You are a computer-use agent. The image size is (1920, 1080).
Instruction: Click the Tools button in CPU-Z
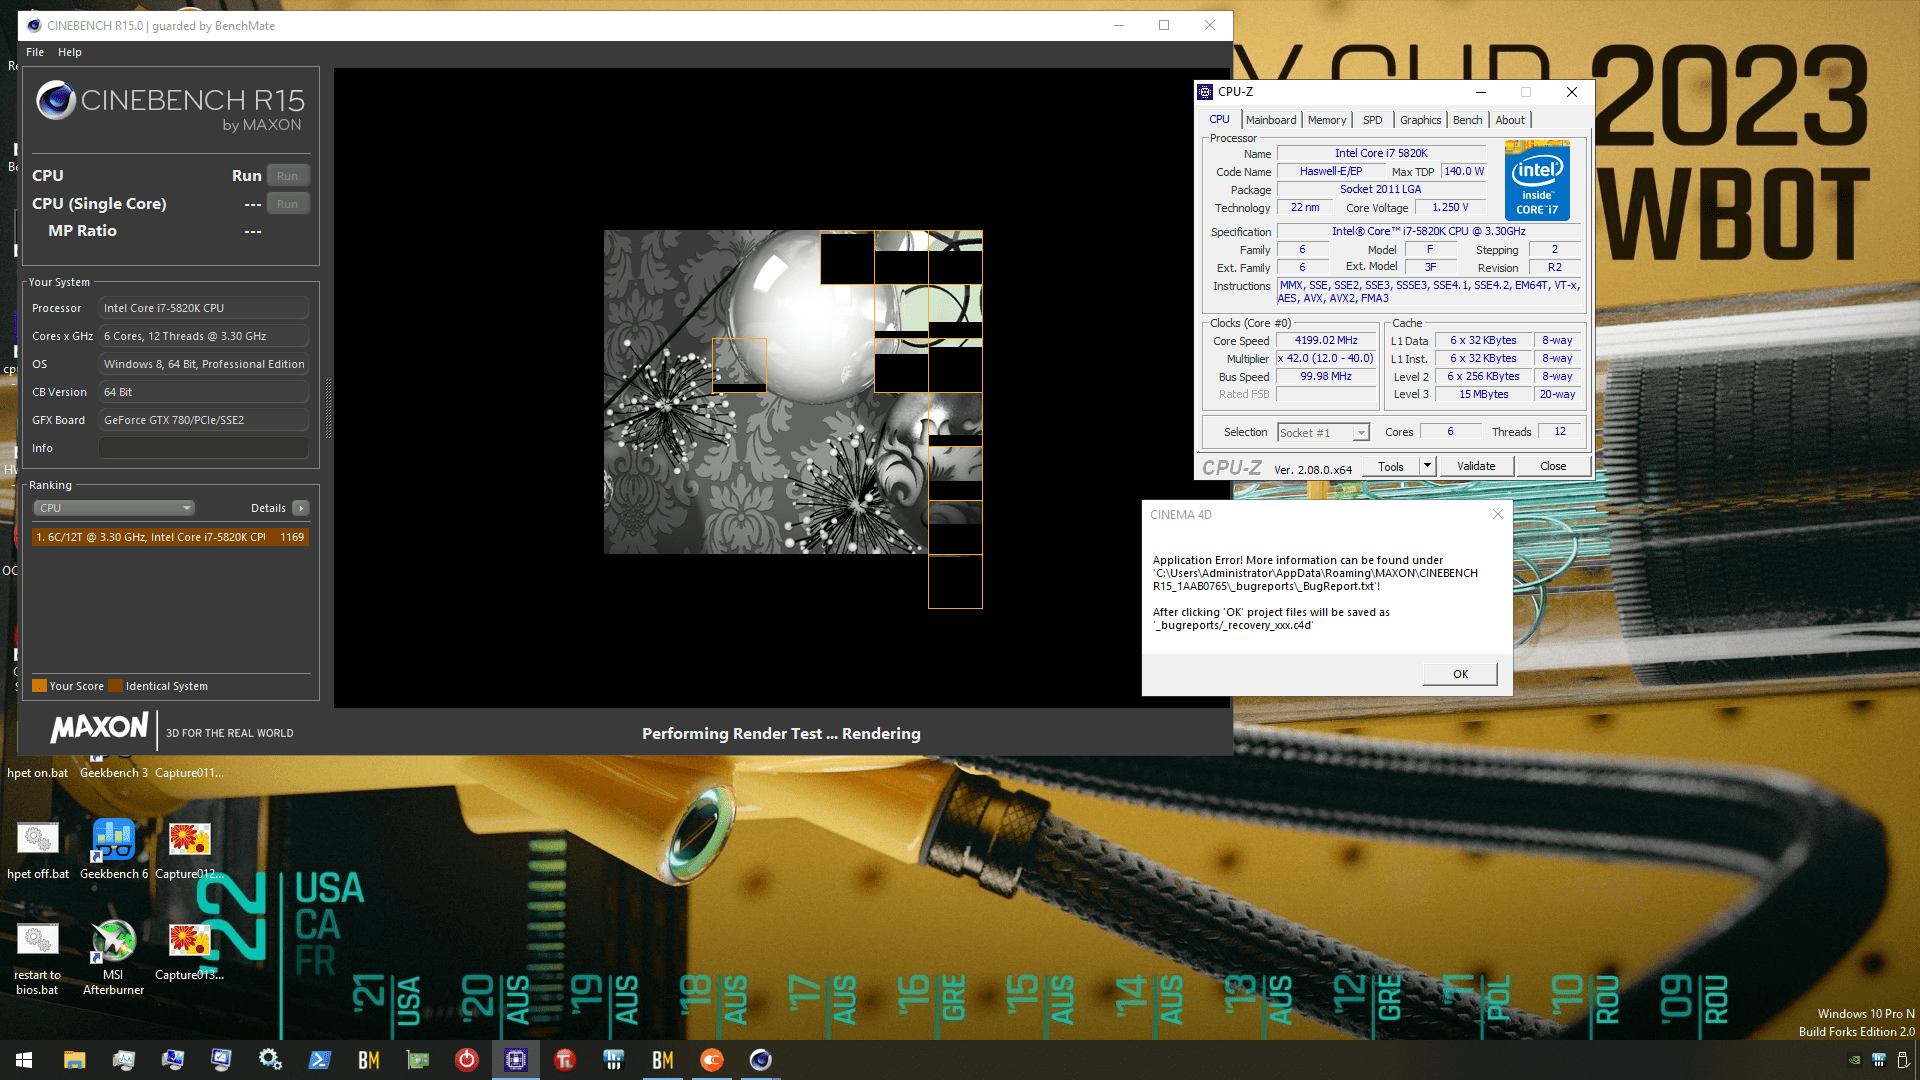point(1391,466)
